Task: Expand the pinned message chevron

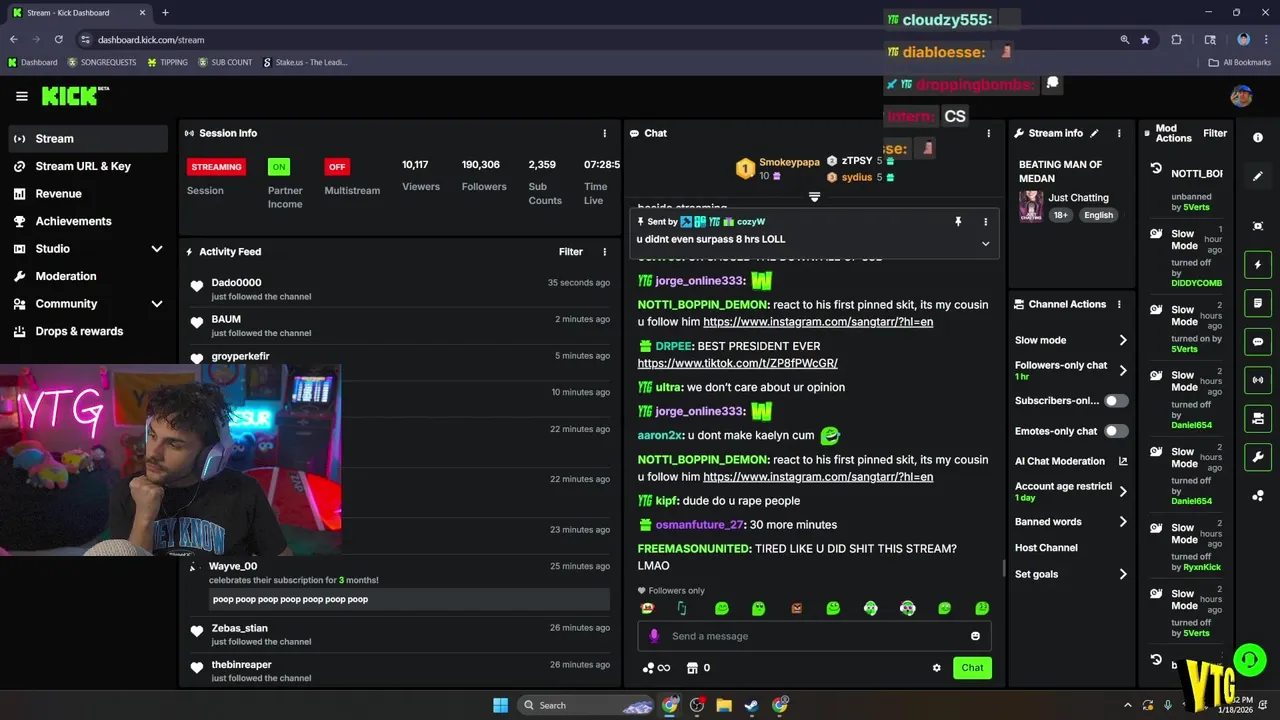Action: click(985, 244)
